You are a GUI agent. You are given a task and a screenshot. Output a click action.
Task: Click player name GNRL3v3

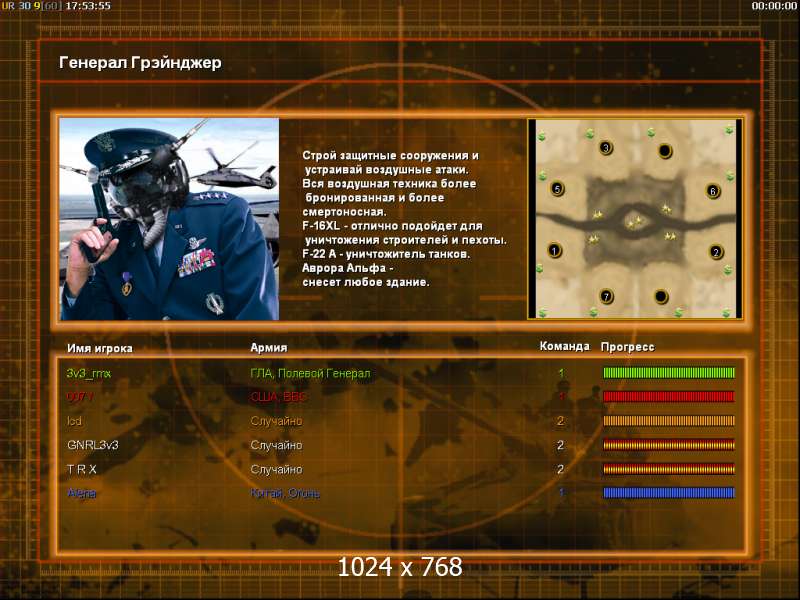[x=93, y=445]
